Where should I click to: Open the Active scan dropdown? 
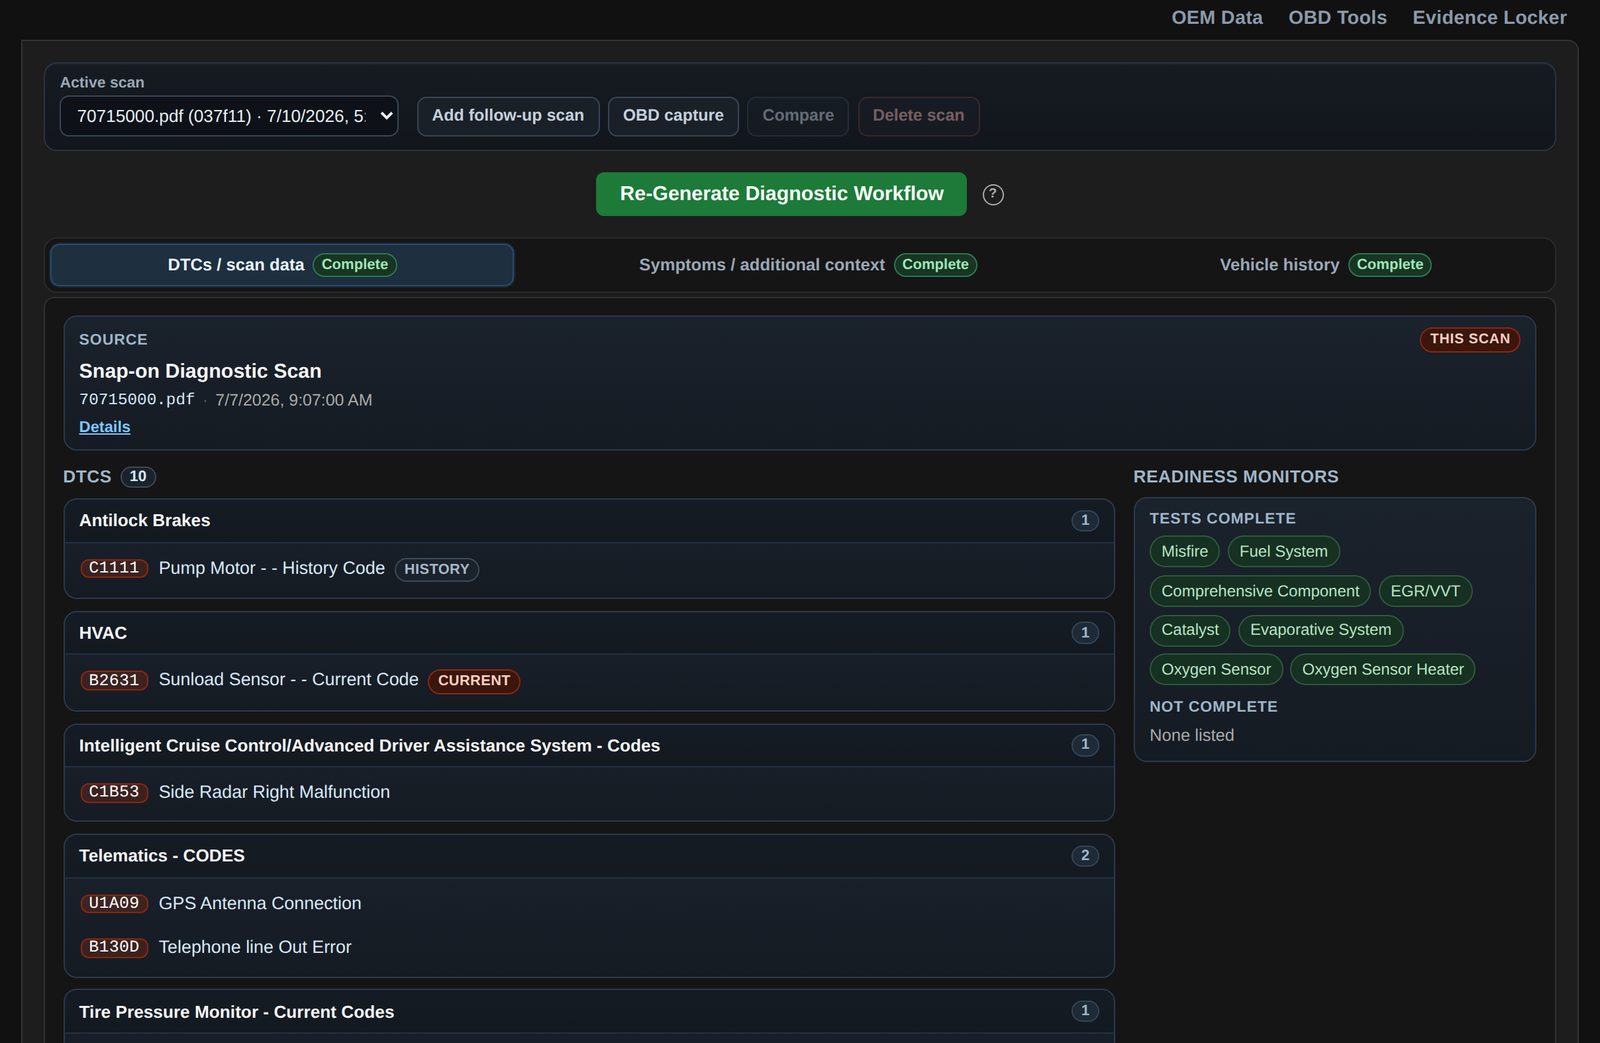(x=229, y=116)
